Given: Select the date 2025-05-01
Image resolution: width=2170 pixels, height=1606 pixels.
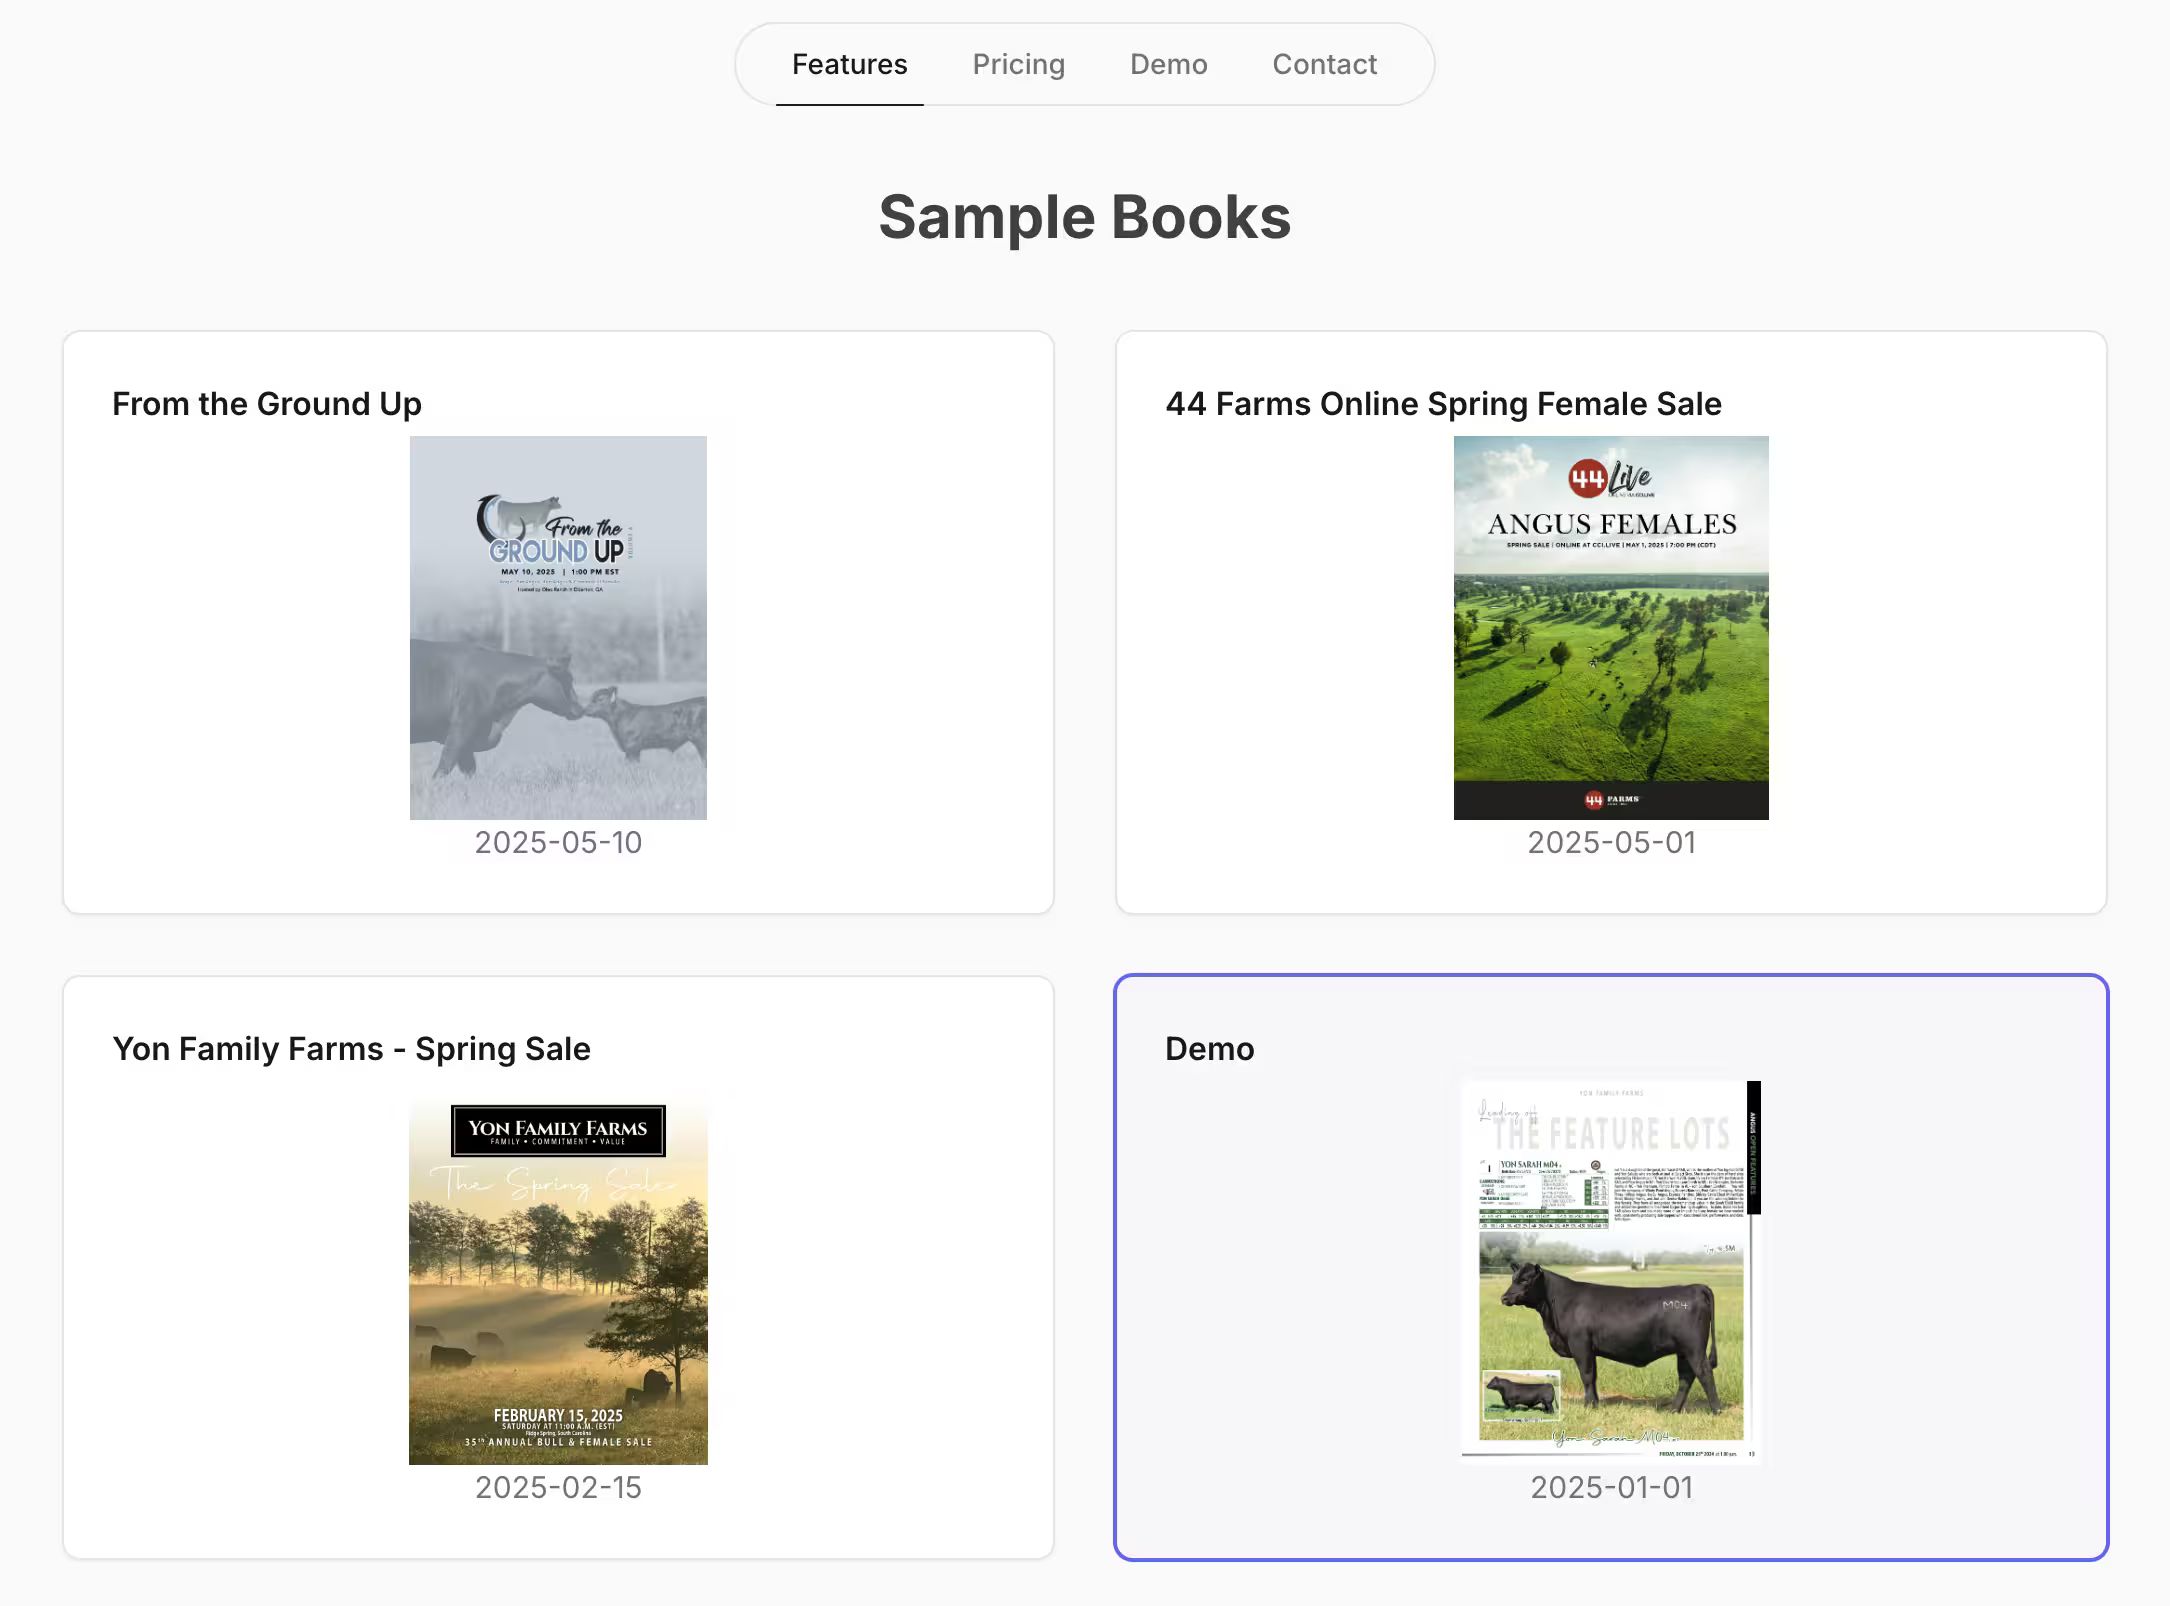Looking at the screenshot, I should point(1611,842).
